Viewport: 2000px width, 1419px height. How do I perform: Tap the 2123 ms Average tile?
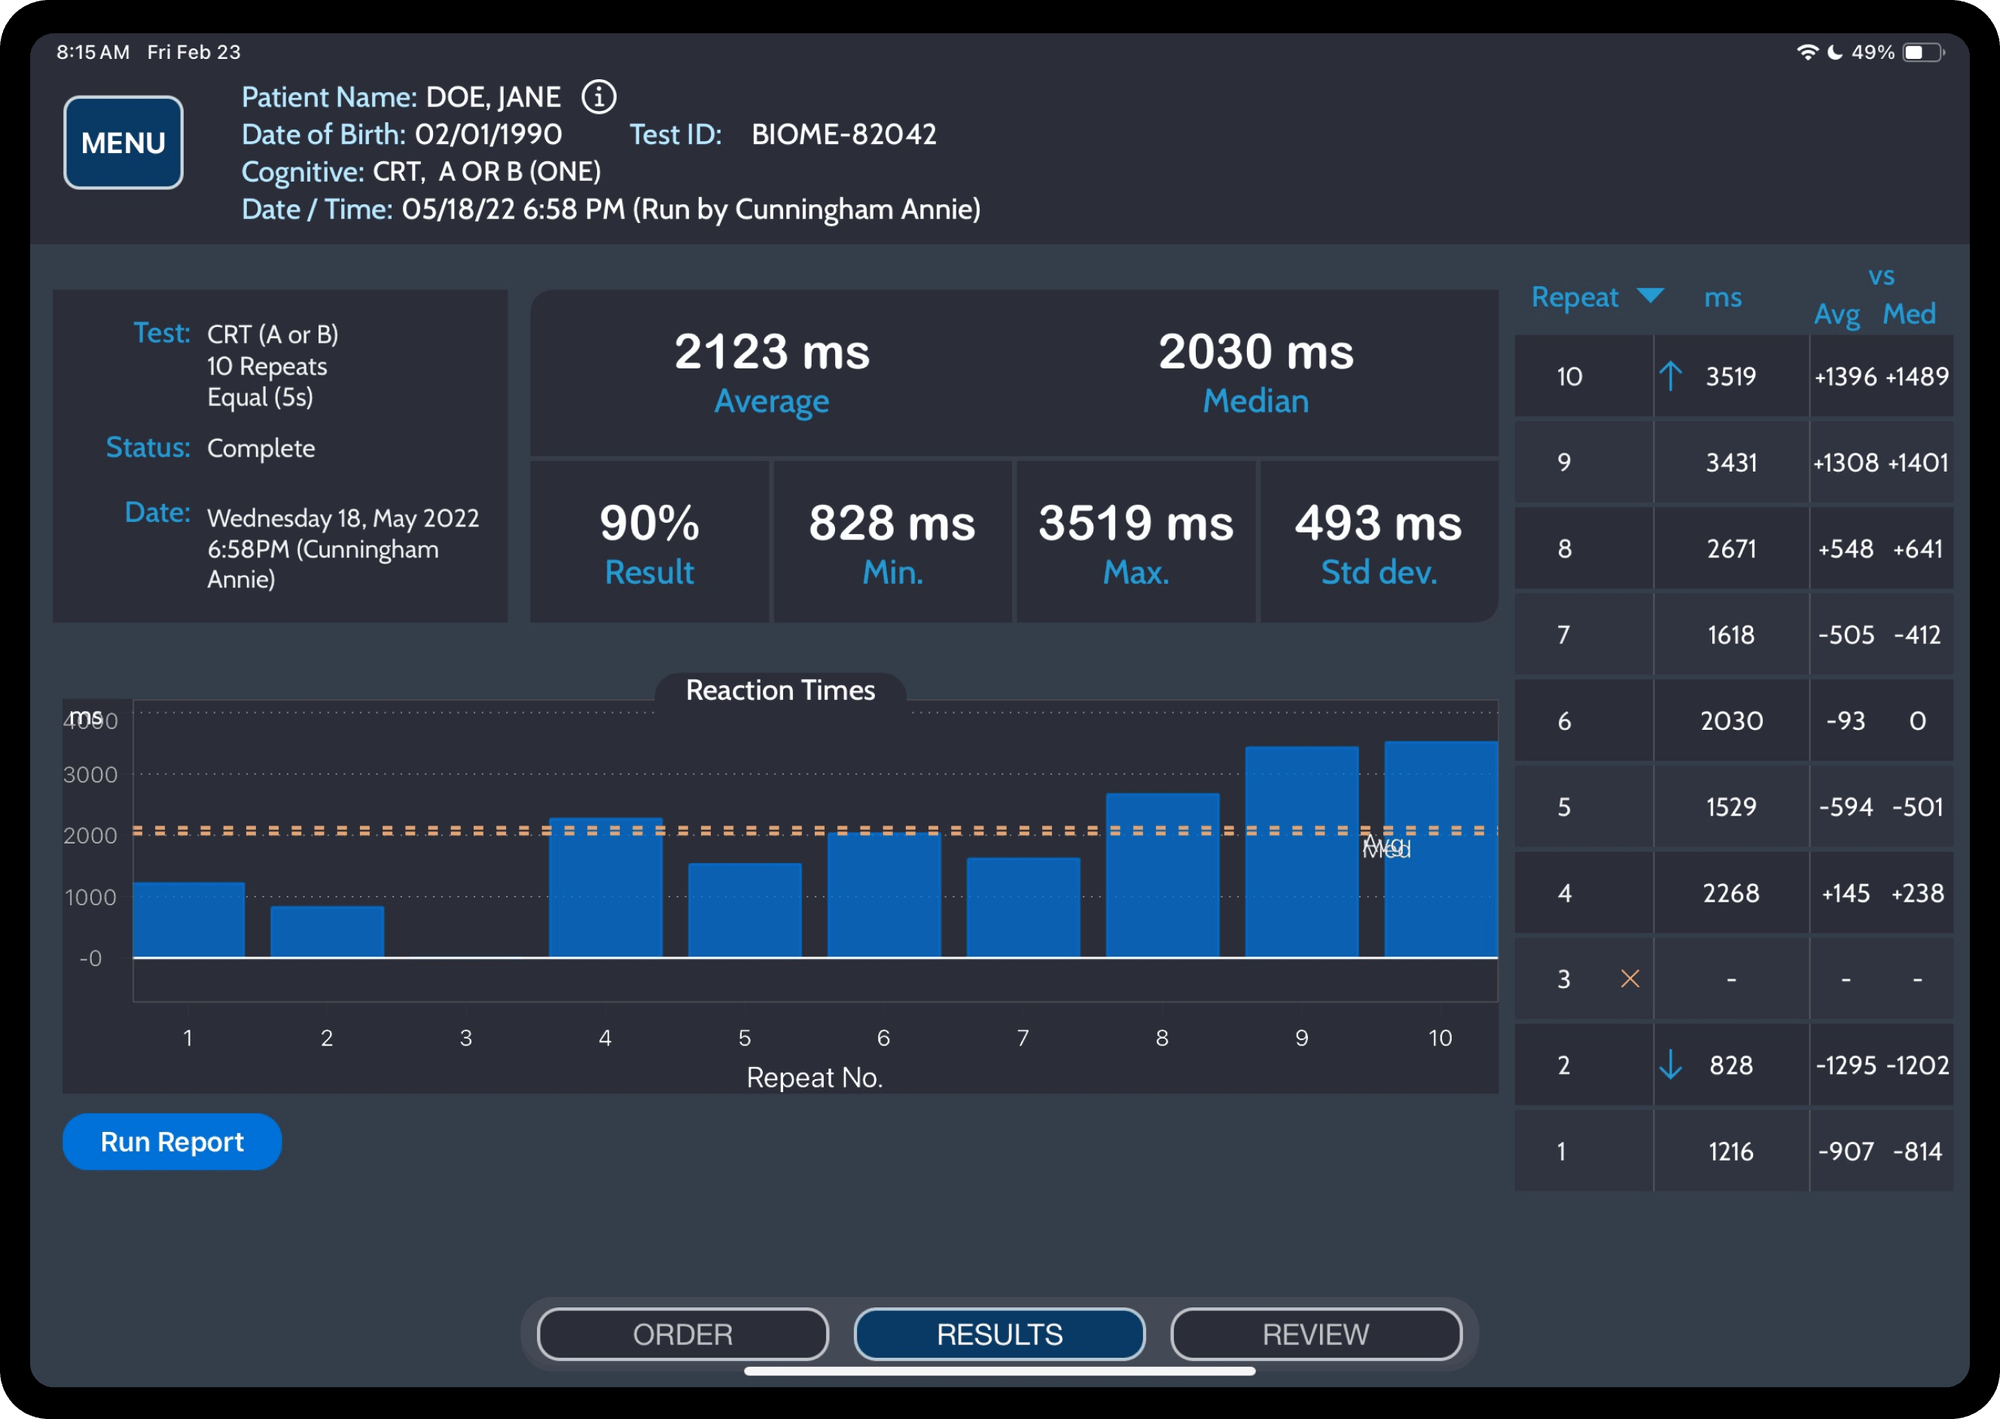(x=771, y=373)
